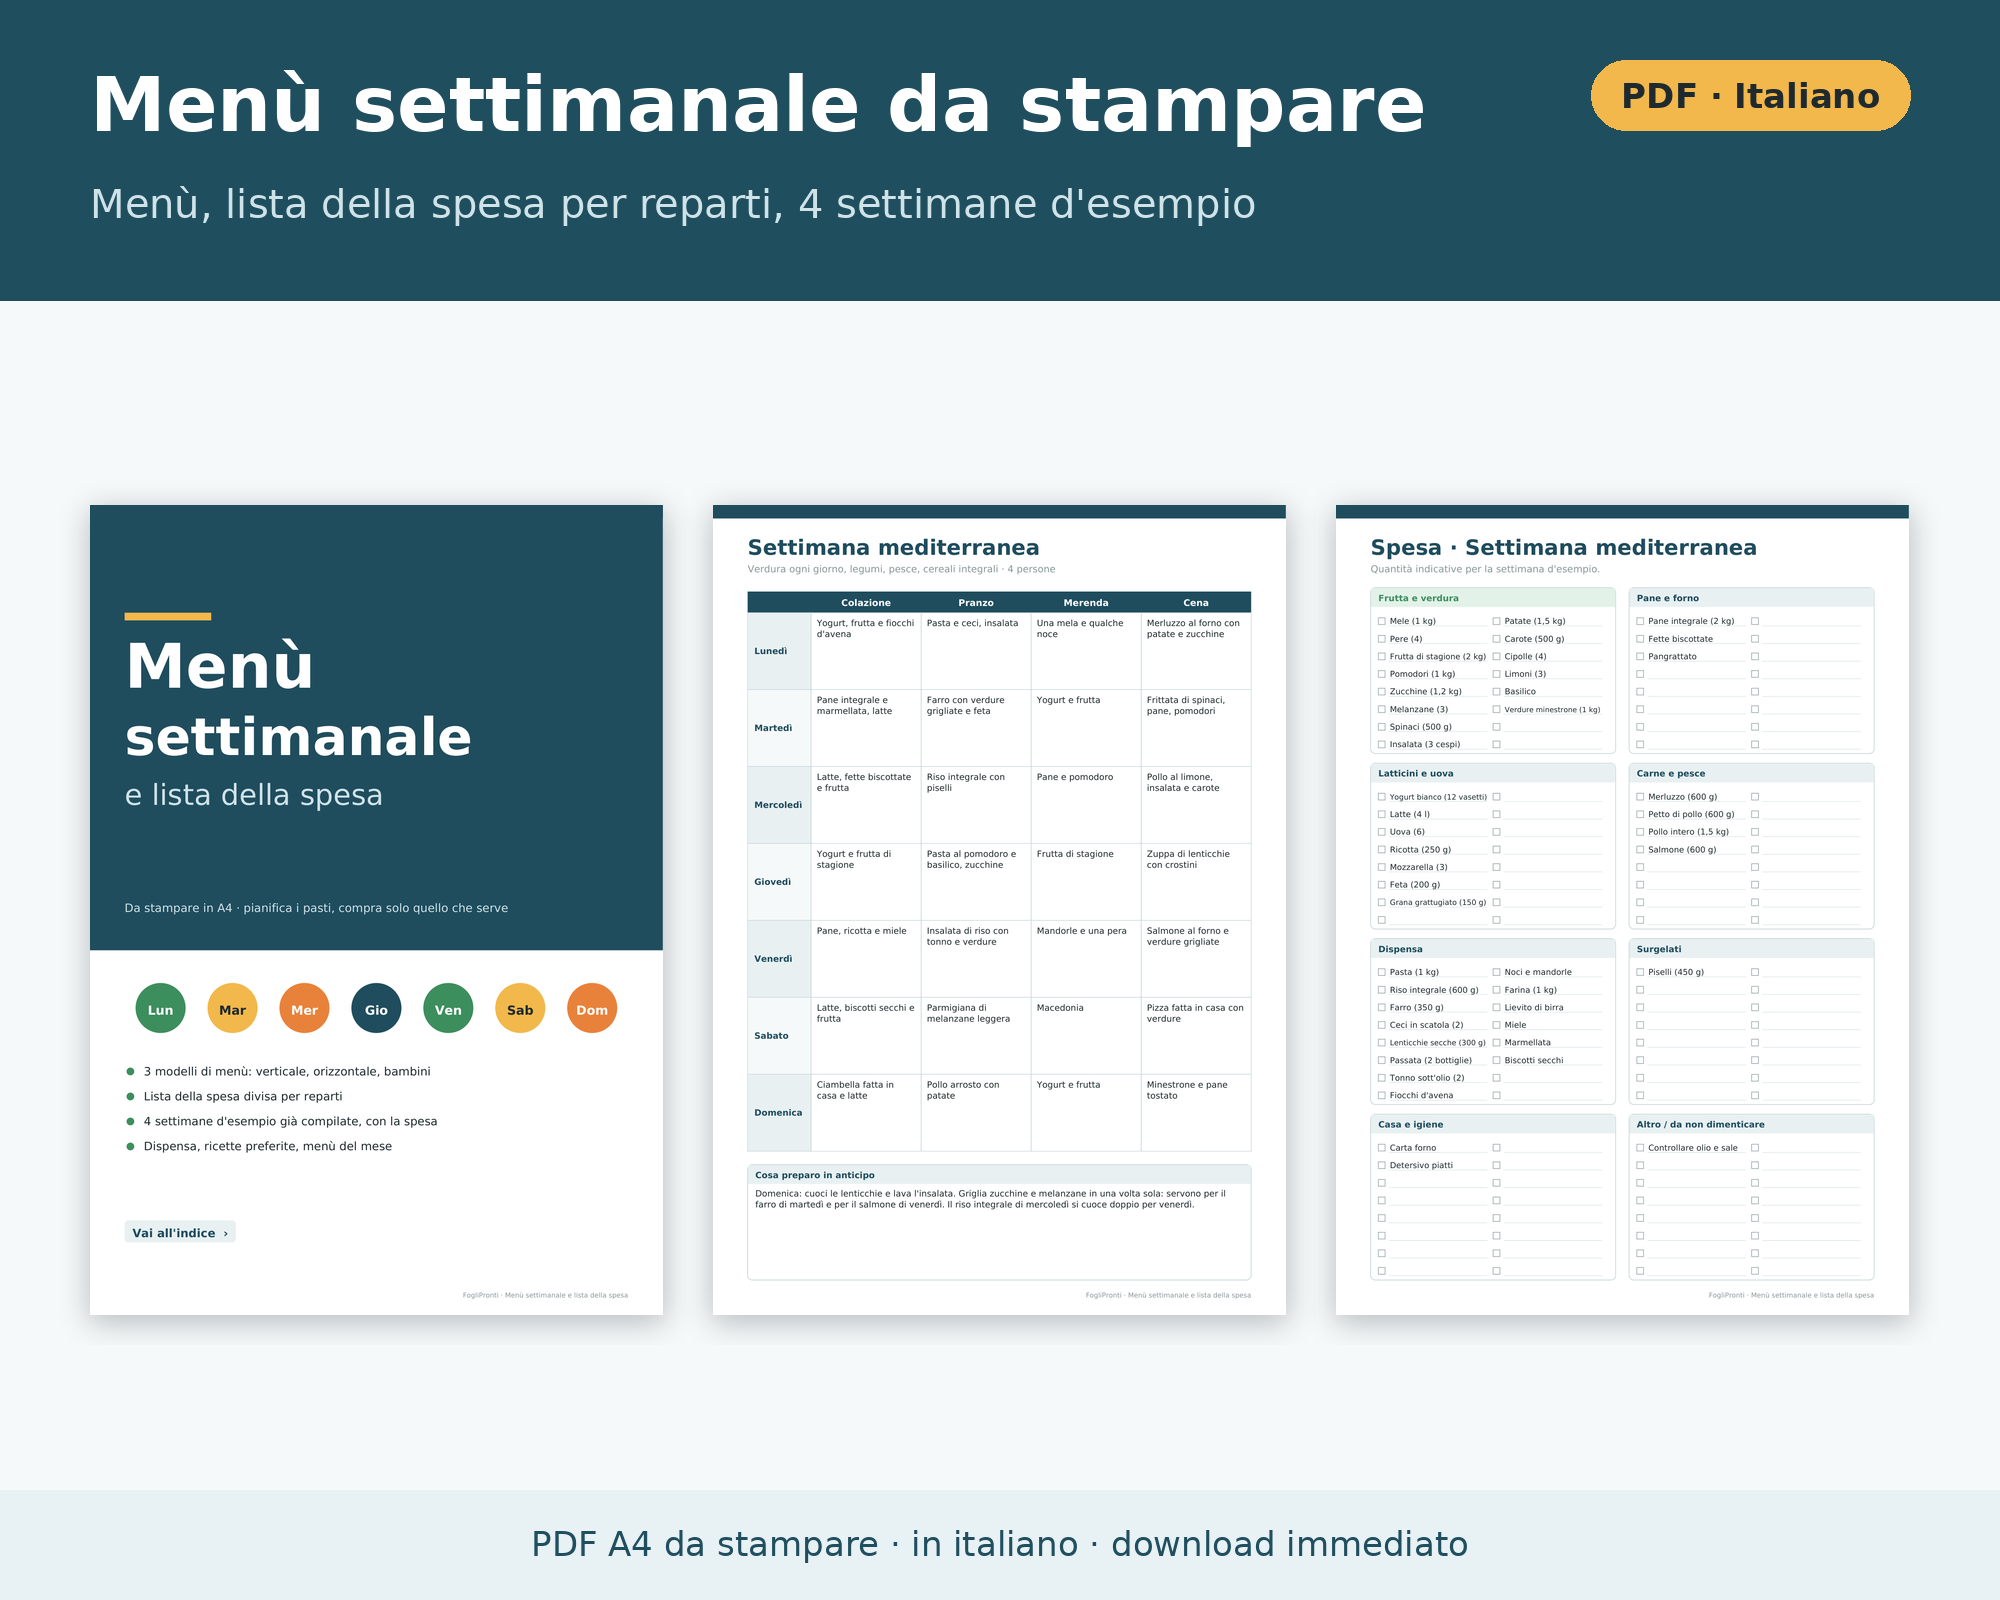2000x1600 pixels.
Task: Click Dispensa, ricette preferite, menù del mese
Action: pos(268,1146)
